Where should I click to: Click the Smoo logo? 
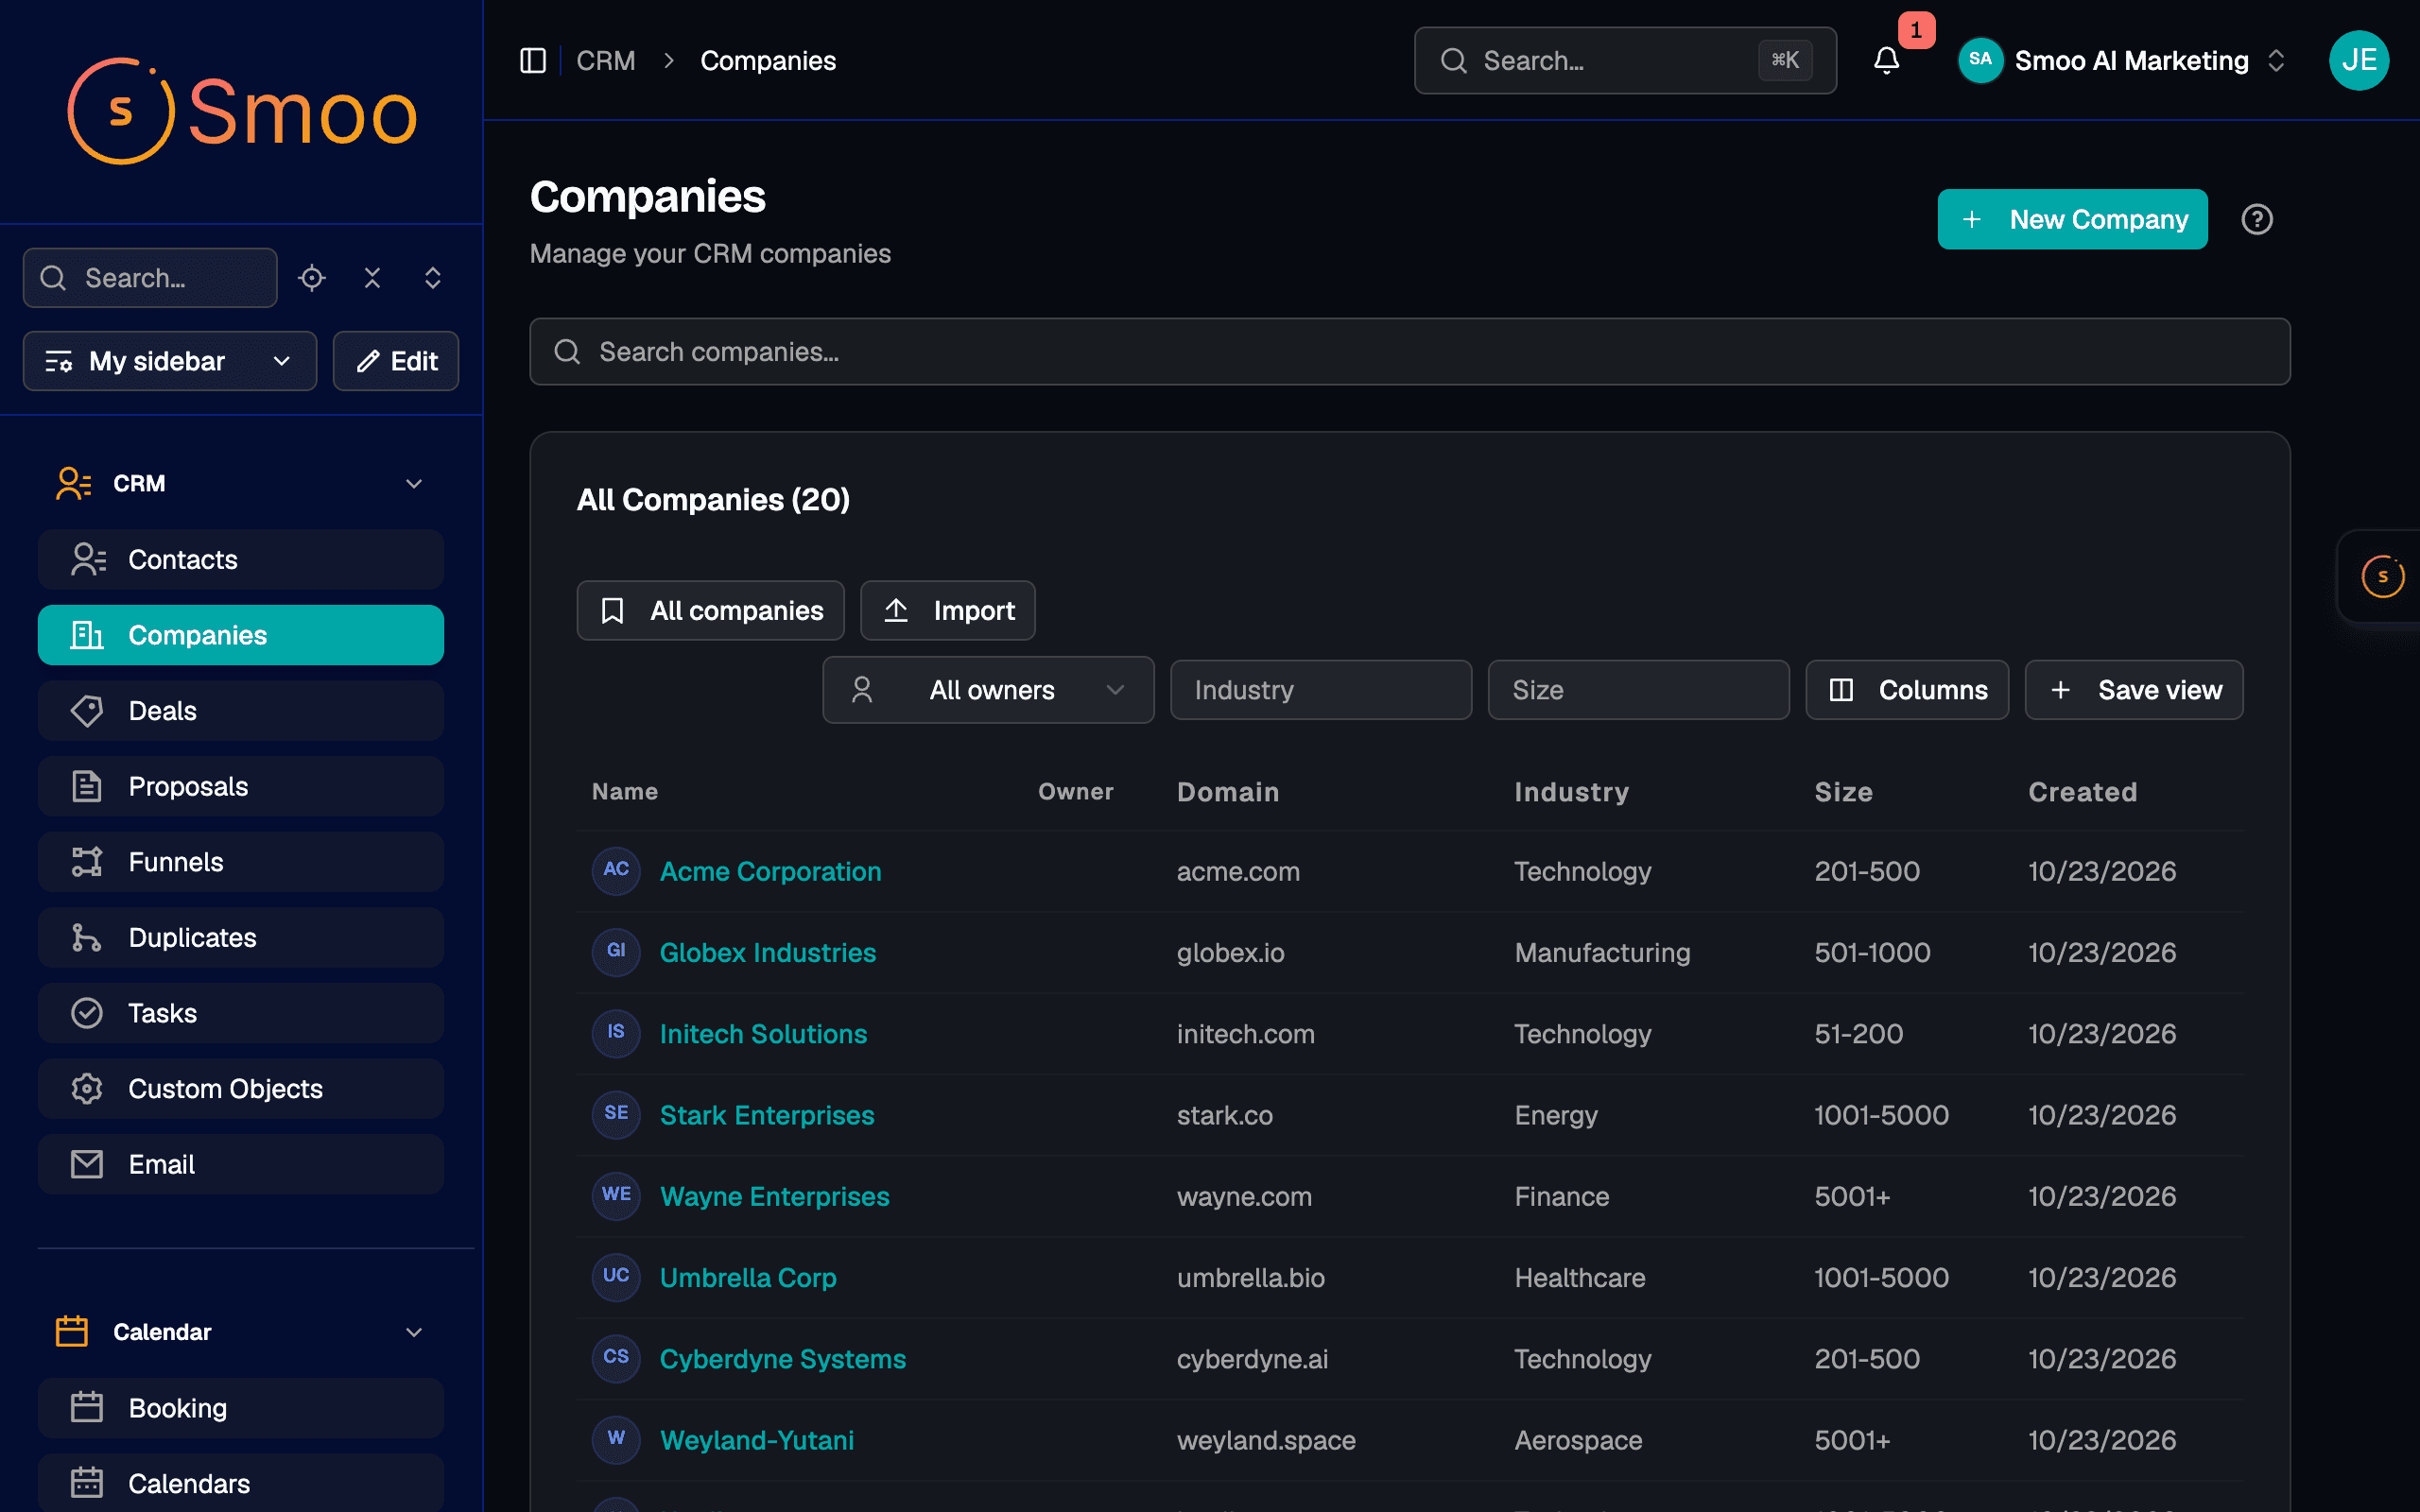pos(242,111)
